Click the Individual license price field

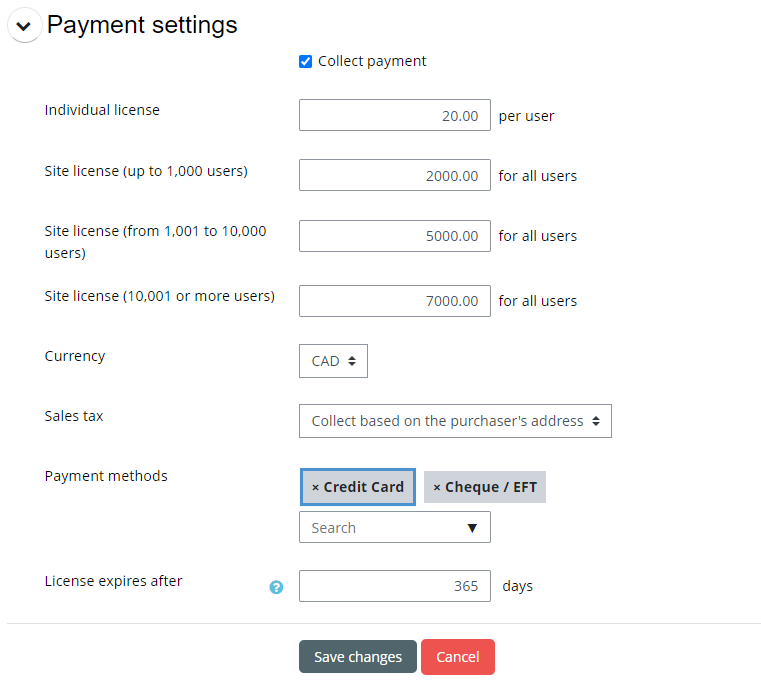click(x=394, y=115)
